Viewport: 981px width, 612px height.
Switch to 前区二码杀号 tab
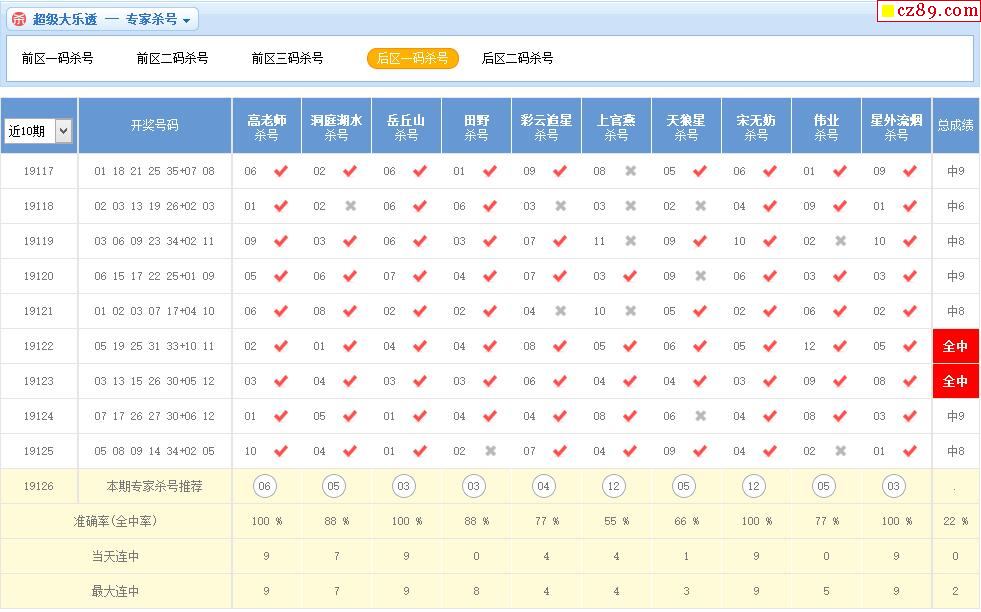tap(173, 58)
